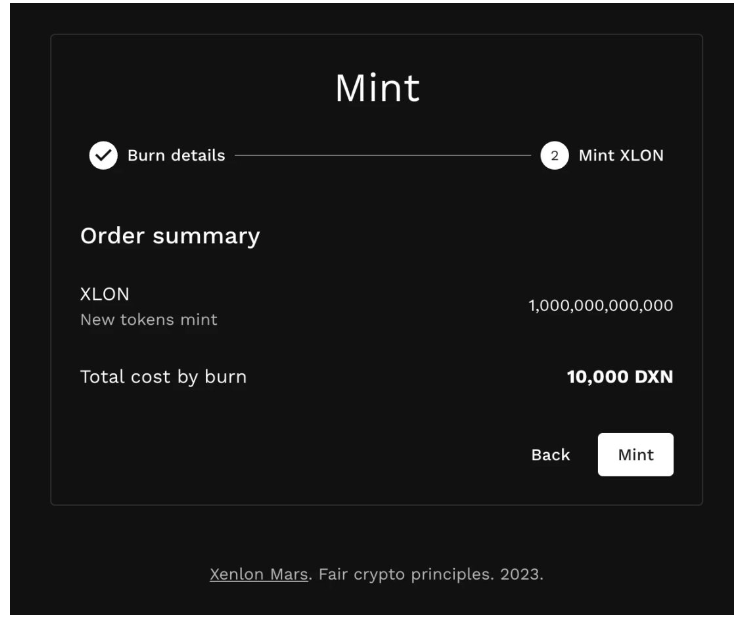
Task: Click the Order summary heading
Action: (x=170, y=236)
